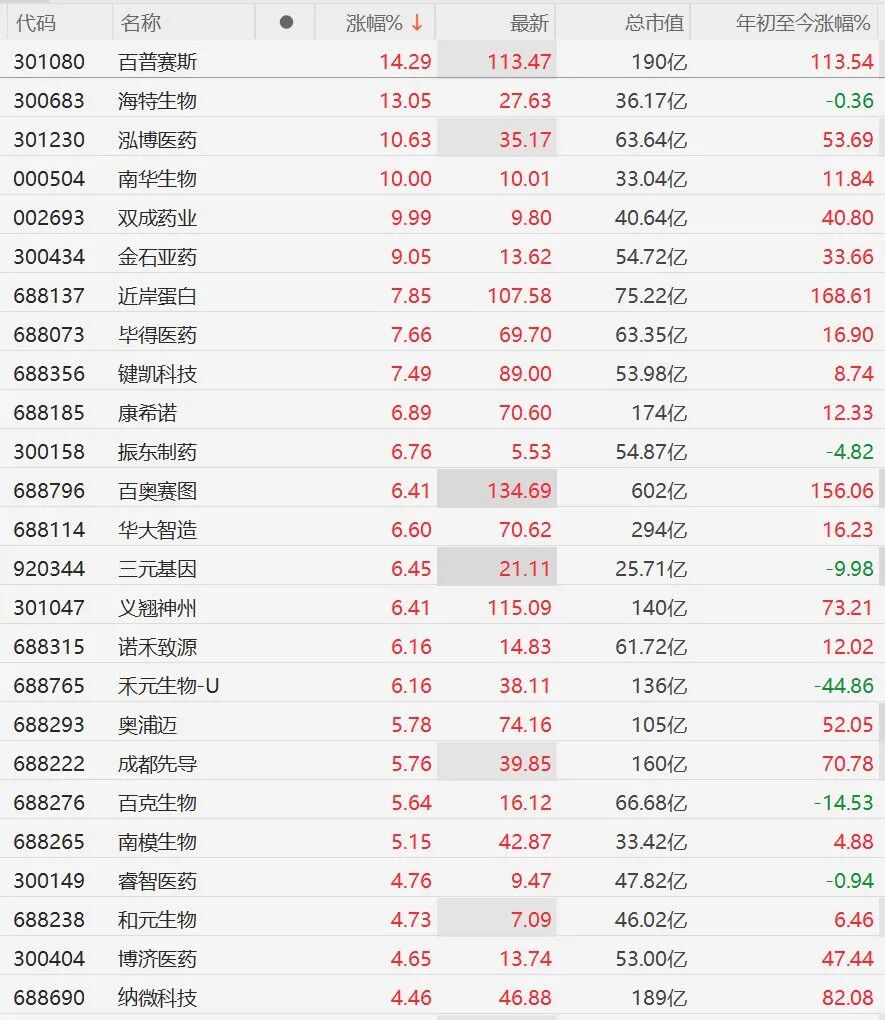This screenshot has width=885, height=1020.
Task: Select 成都先导 stock
Action: coord(157,764)
